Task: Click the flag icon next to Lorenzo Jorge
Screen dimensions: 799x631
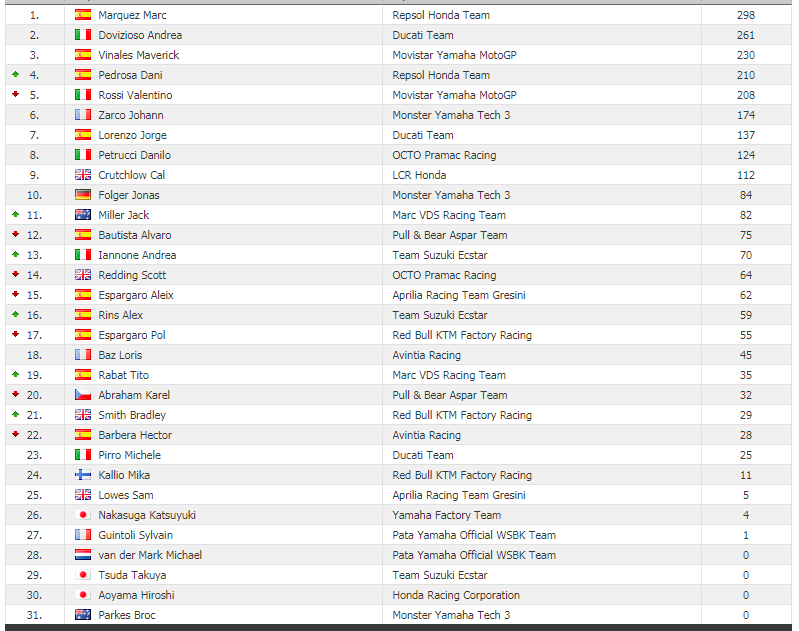Action: click(x=83, y=135)
